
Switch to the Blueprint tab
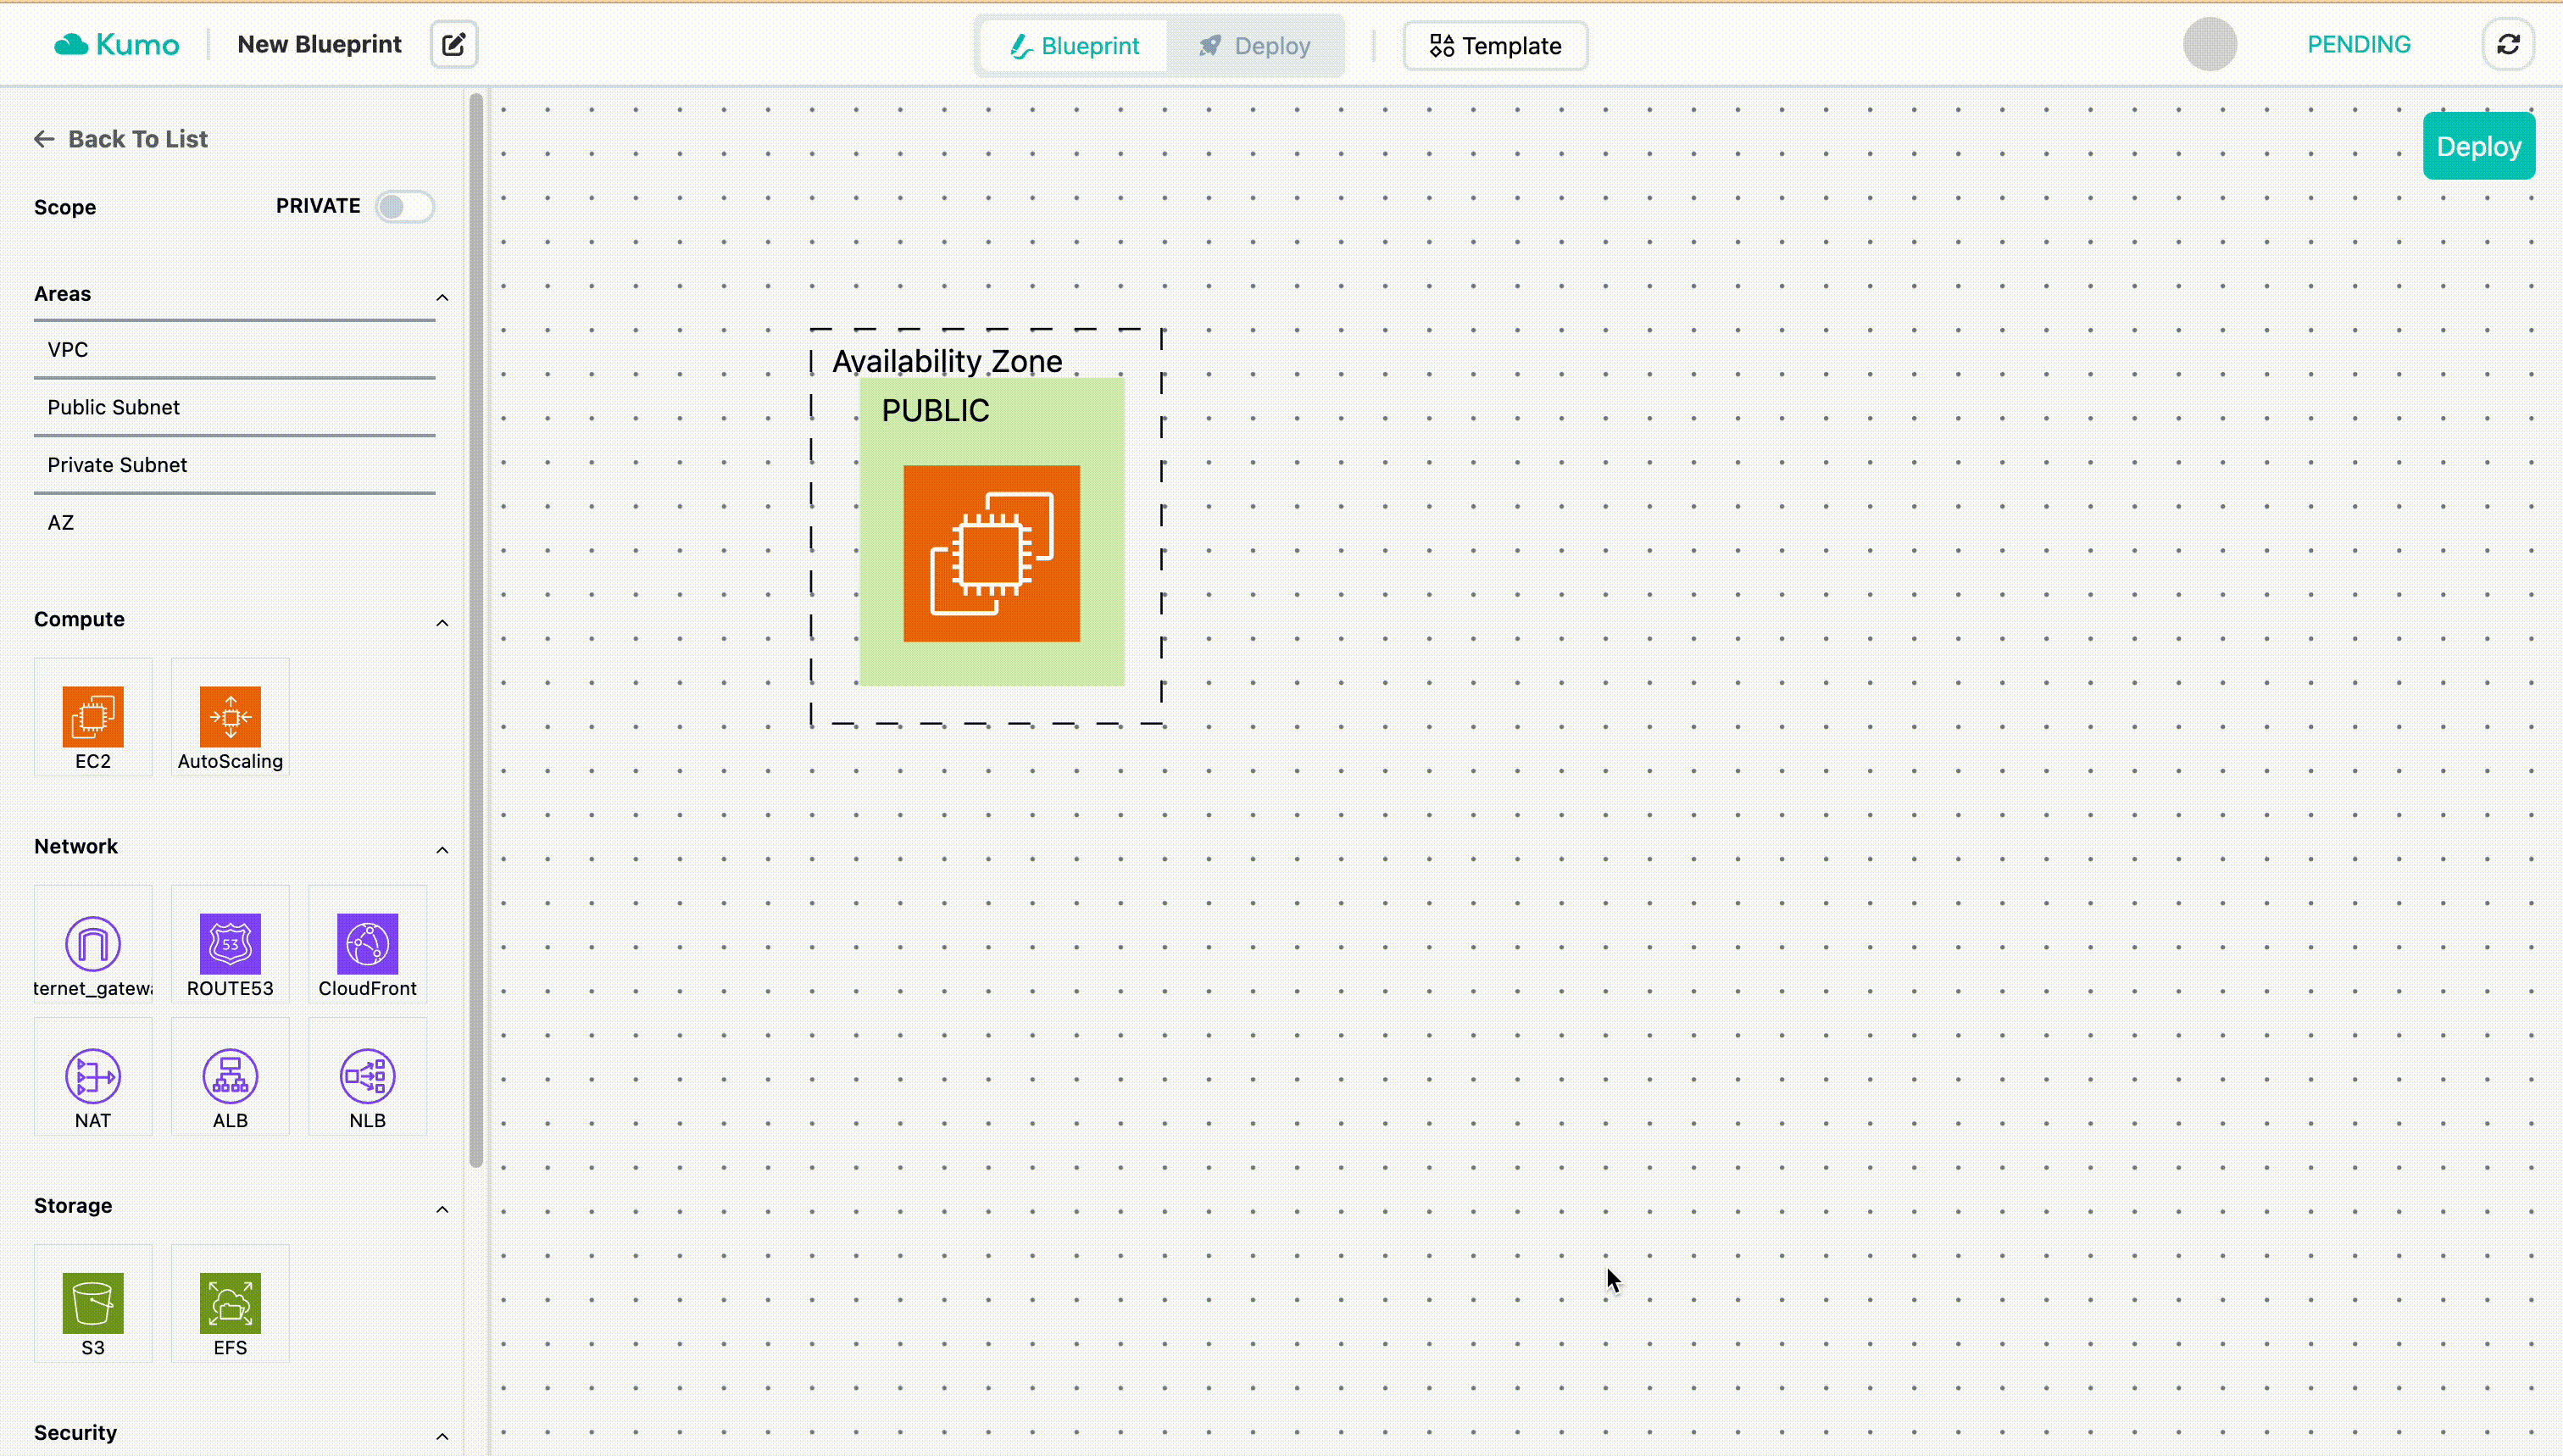click(1074, 46)
